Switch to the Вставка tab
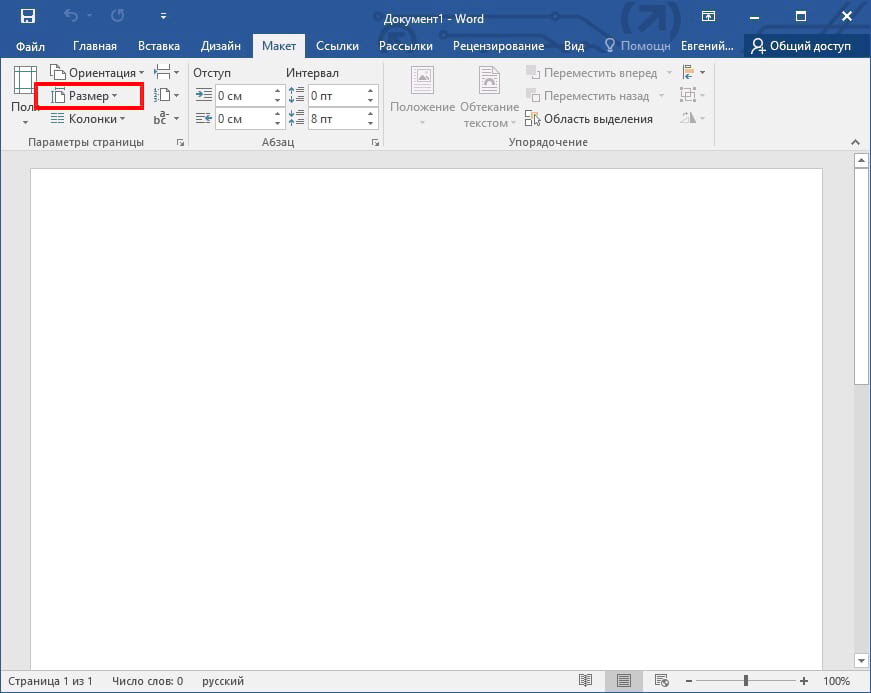871x693 pixels. pyautogui.click(x=159, y=46)
